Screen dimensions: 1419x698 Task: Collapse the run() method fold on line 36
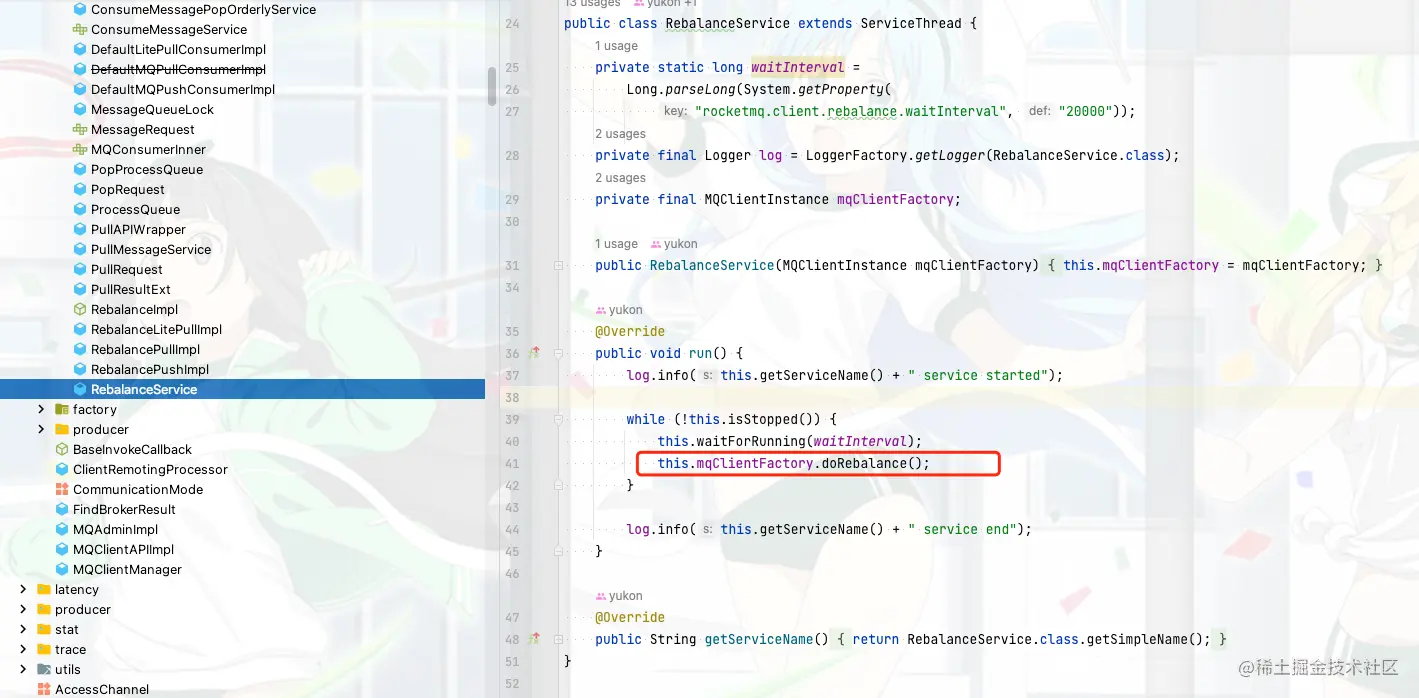point(560,353)
